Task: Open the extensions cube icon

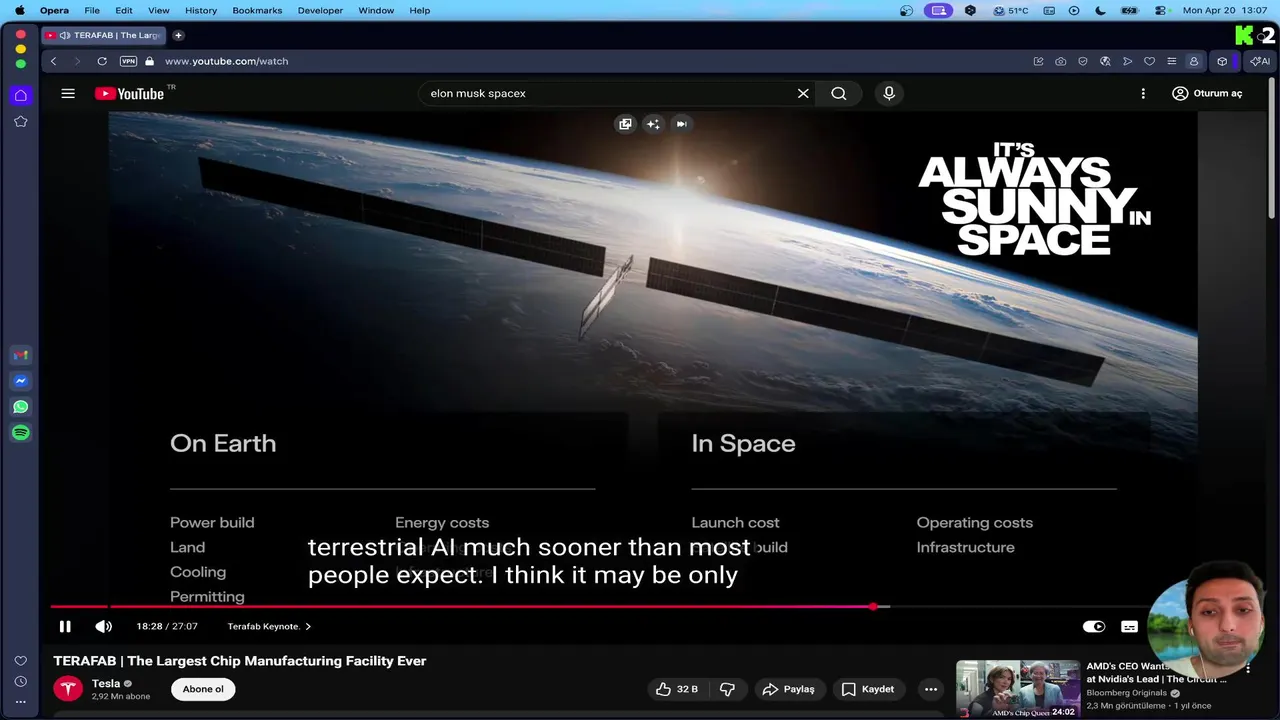Action: 1222,61
